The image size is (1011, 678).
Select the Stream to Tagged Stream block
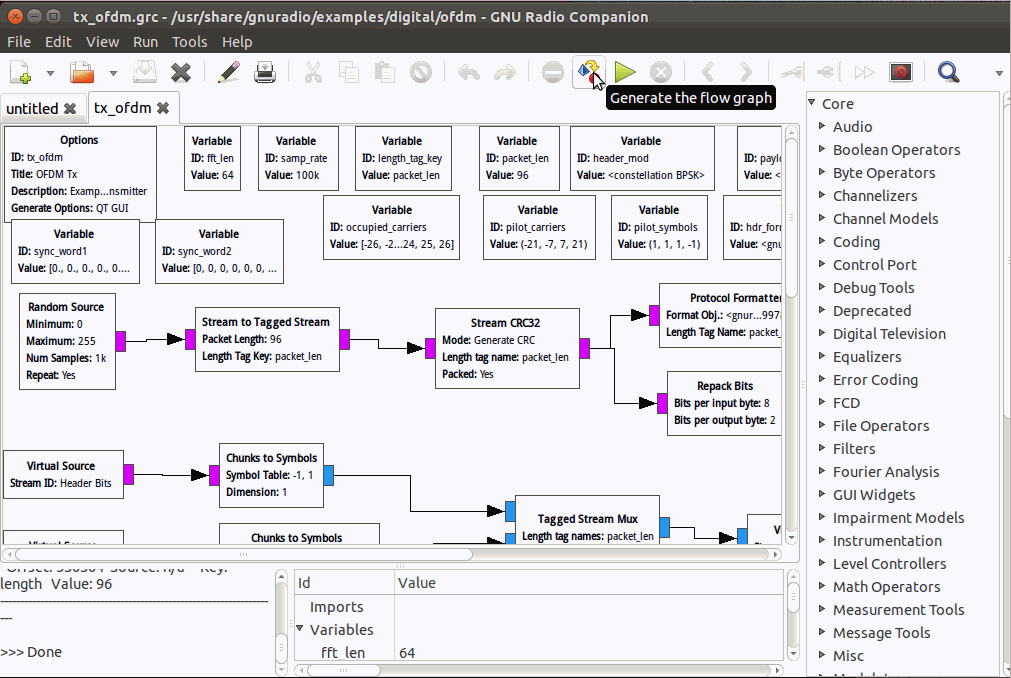click(268, 339)
